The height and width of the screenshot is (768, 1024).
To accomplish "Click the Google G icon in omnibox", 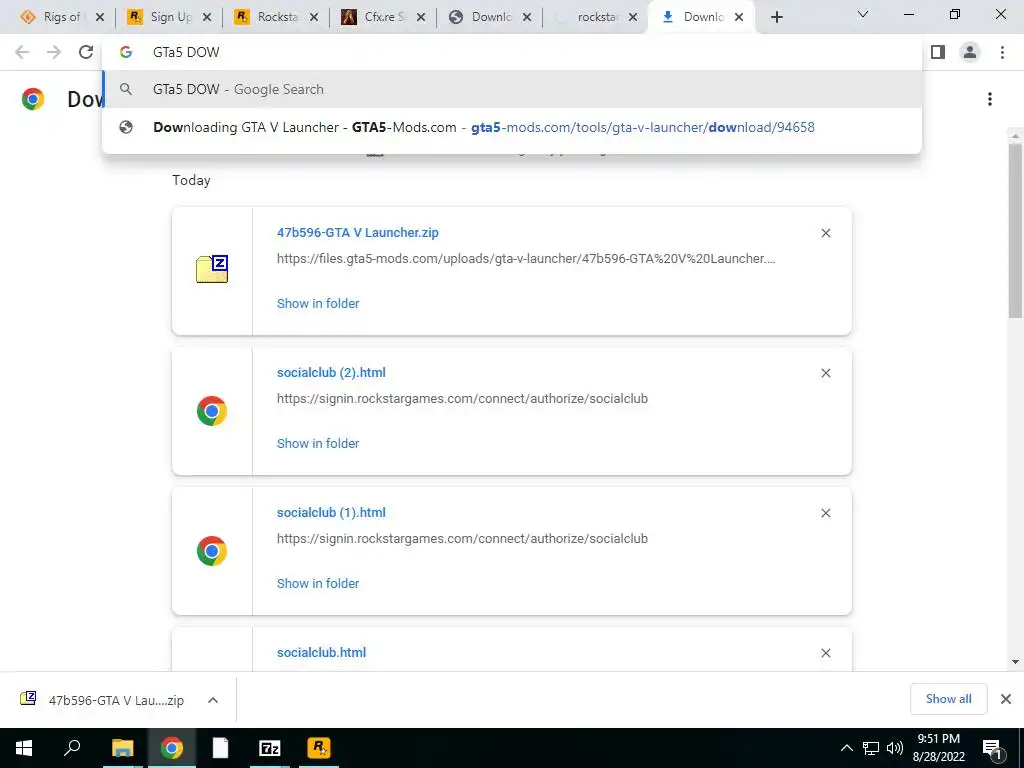I will click(126, 52).
